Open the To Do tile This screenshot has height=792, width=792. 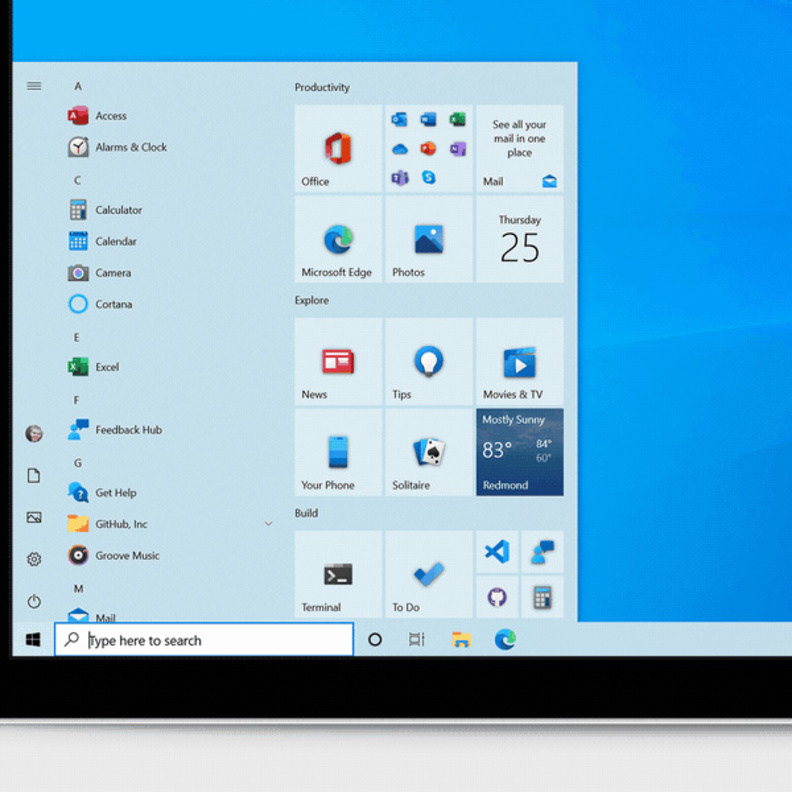pos(429,574)
